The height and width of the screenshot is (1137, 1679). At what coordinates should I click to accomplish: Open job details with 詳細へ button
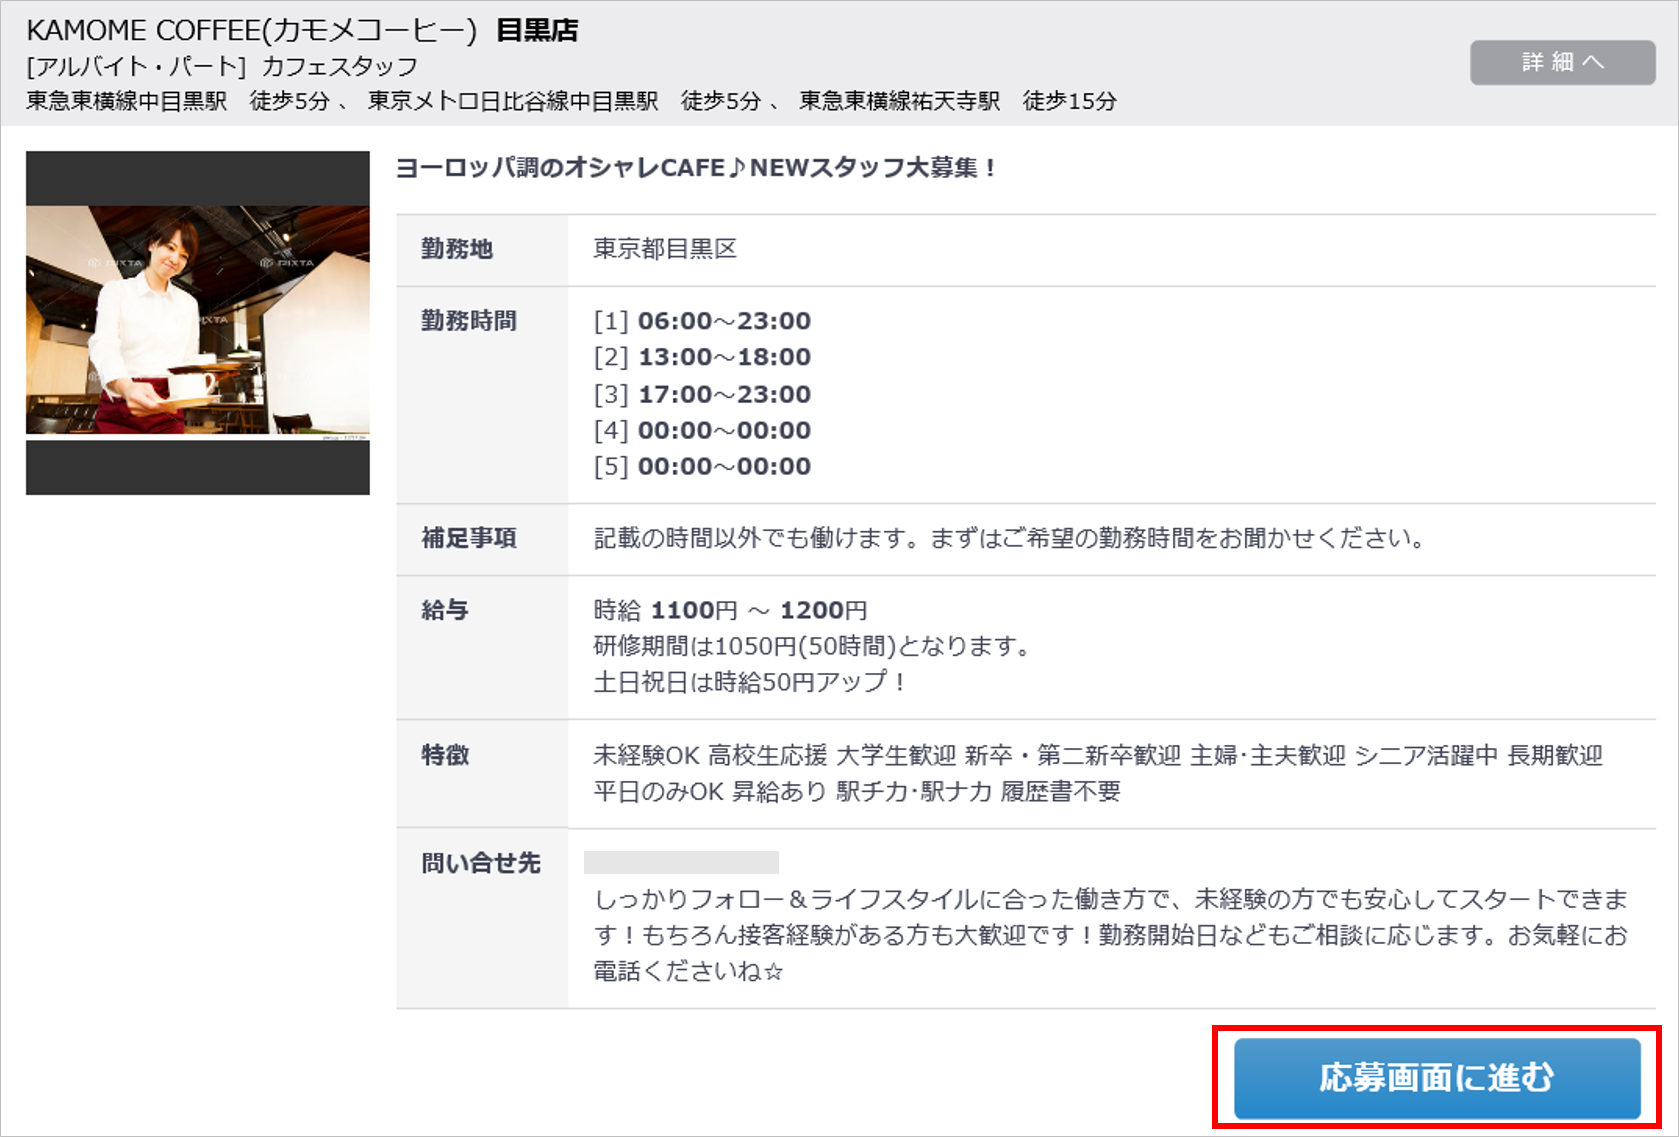1561,62
